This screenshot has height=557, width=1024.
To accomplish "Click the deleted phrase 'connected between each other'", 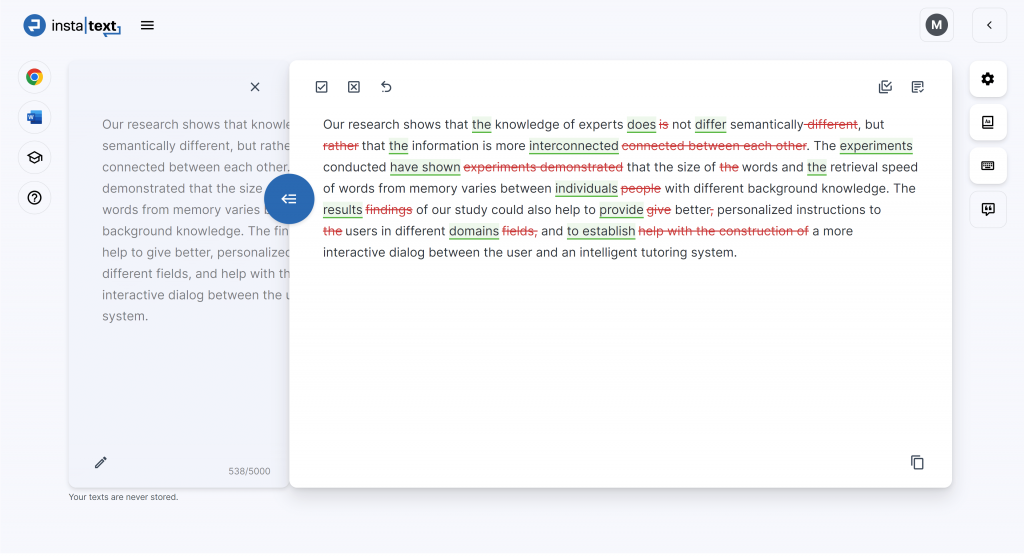I will point(714,146).
